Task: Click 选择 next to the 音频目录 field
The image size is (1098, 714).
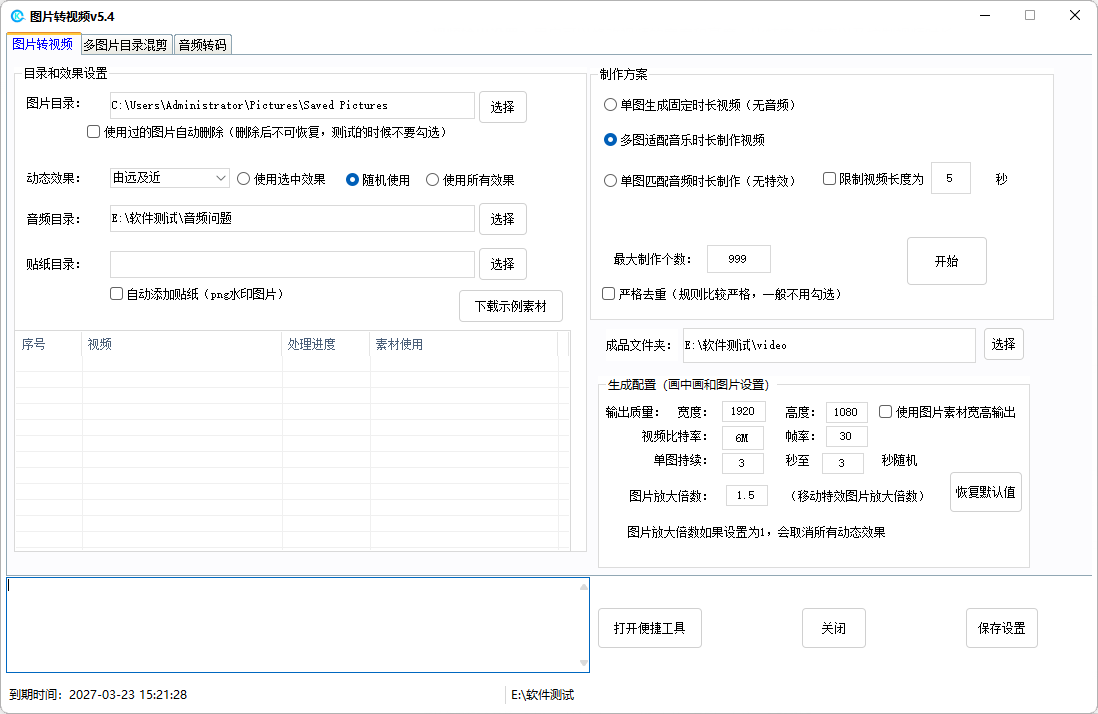Action: point(502,219)
